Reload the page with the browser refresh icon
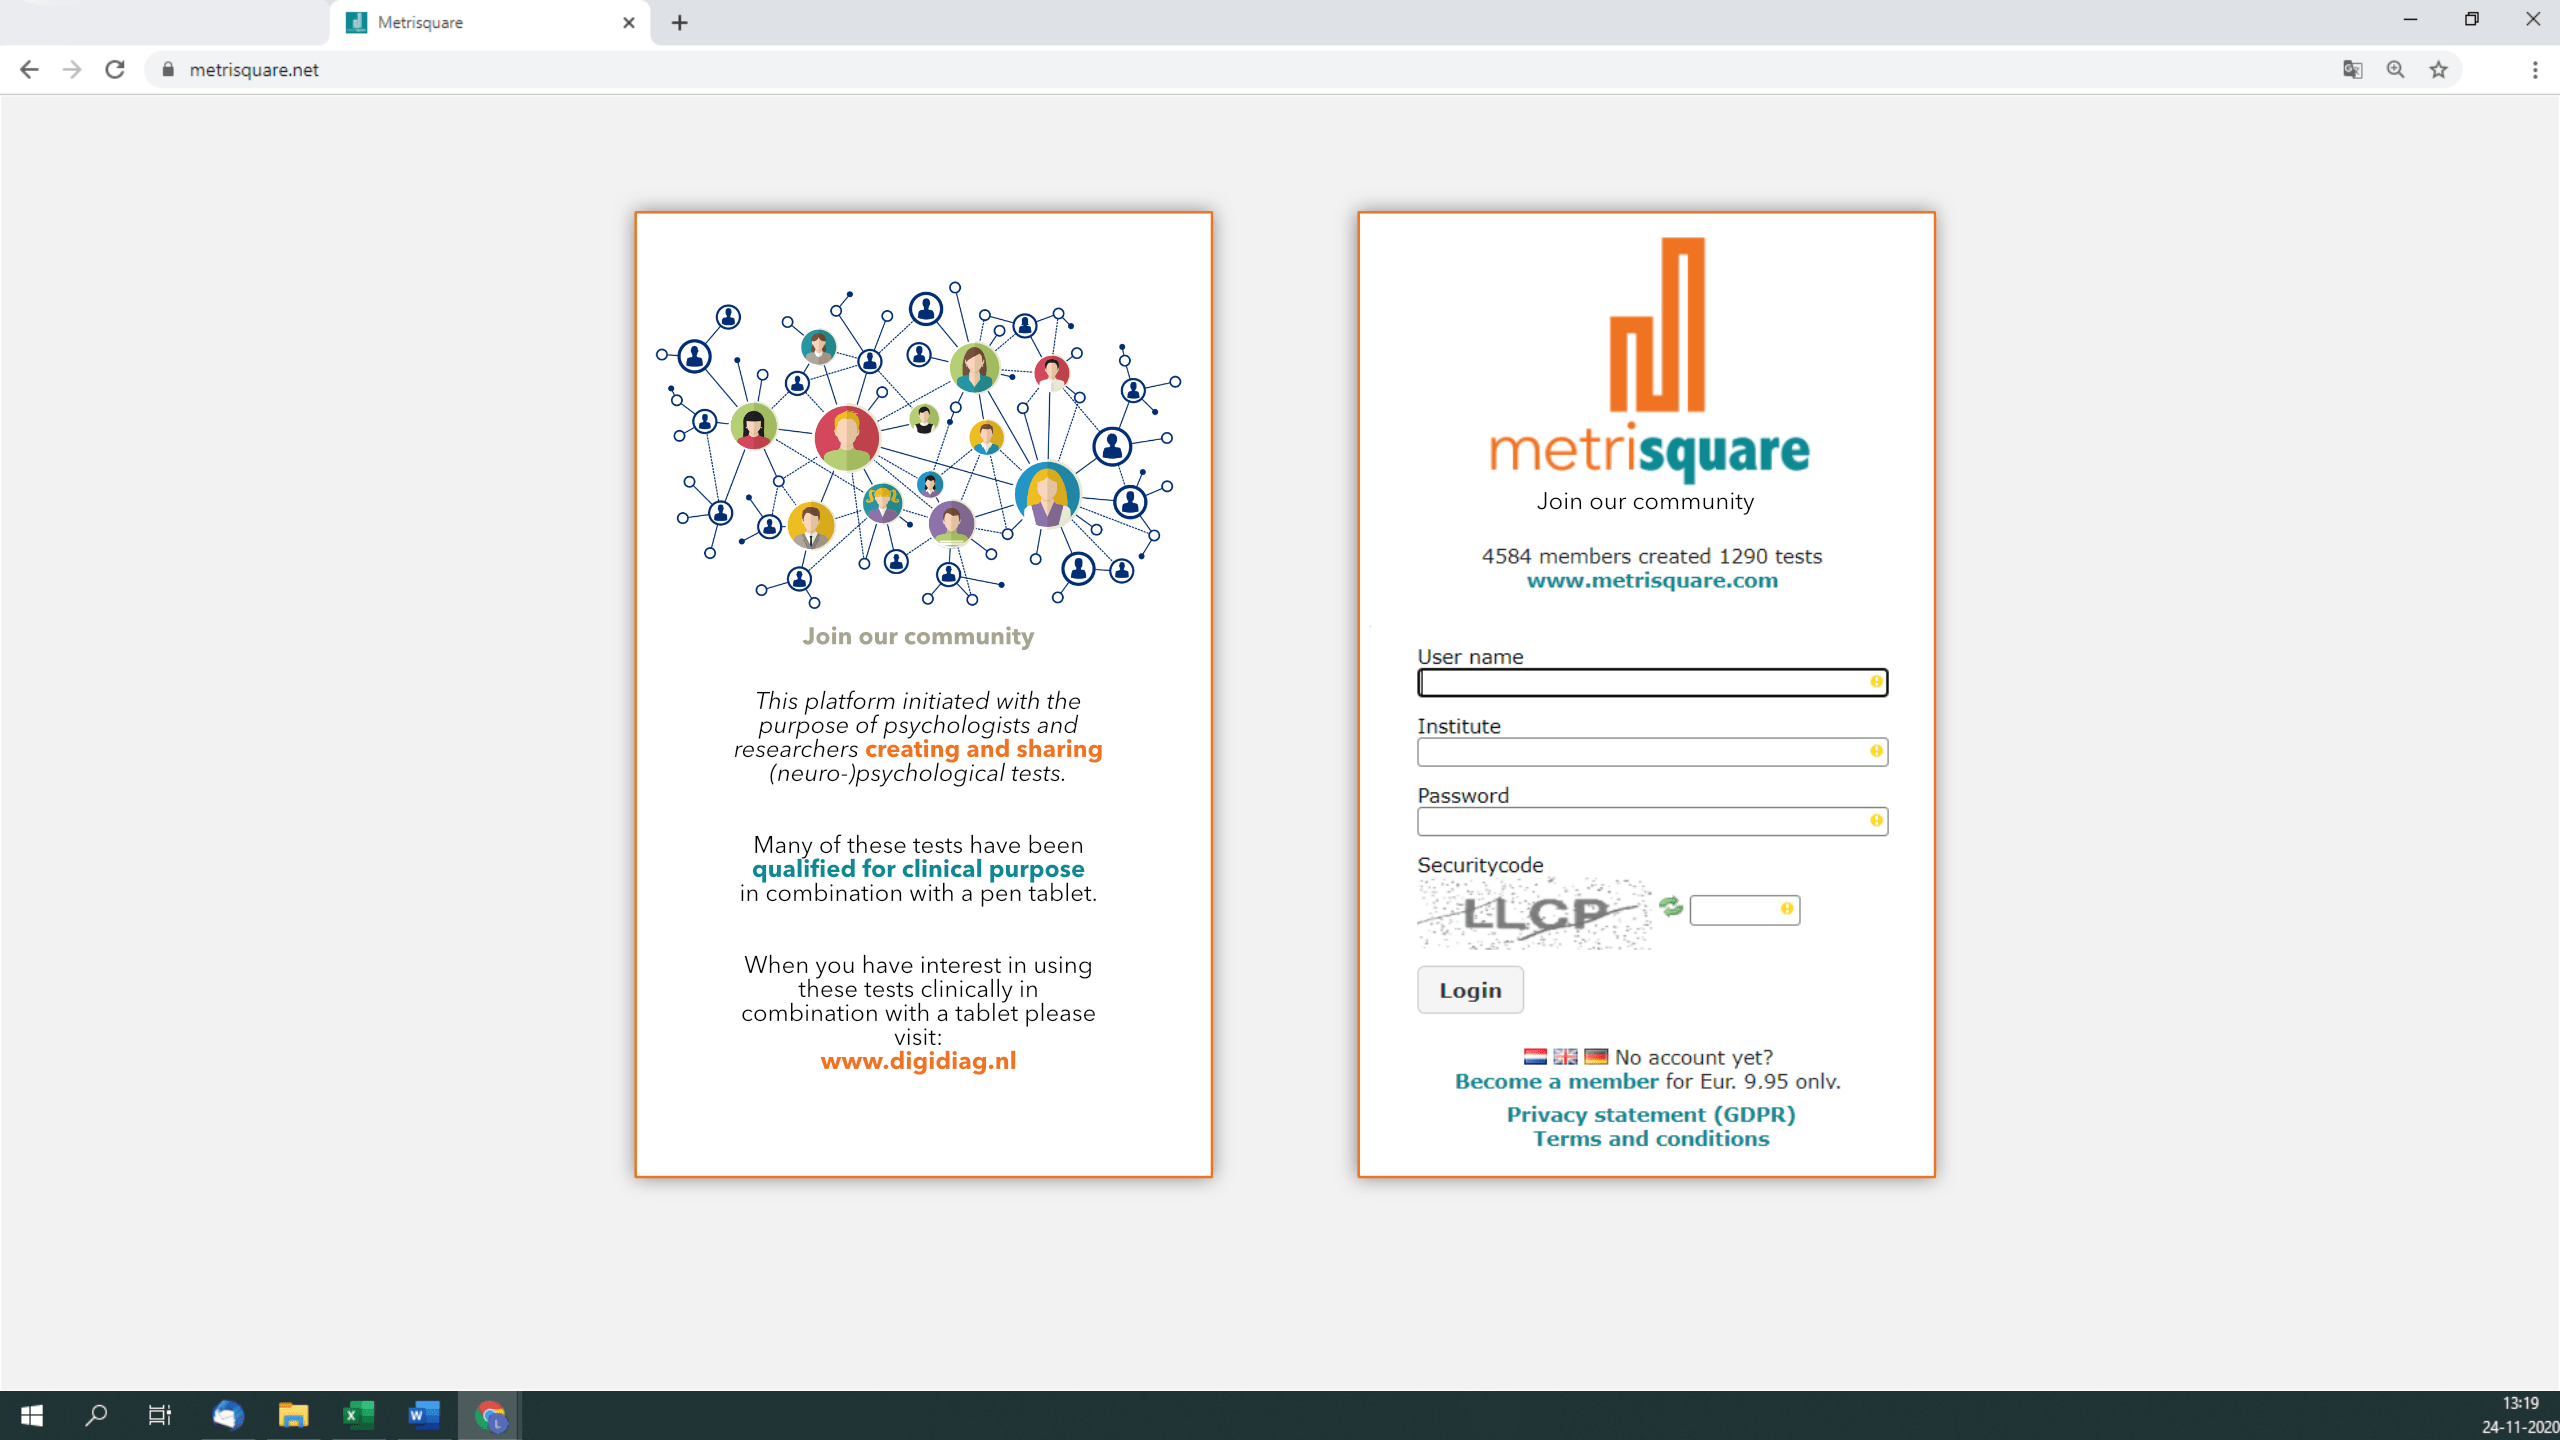This screenshot has width=2560, height=1440. (115, 69)
